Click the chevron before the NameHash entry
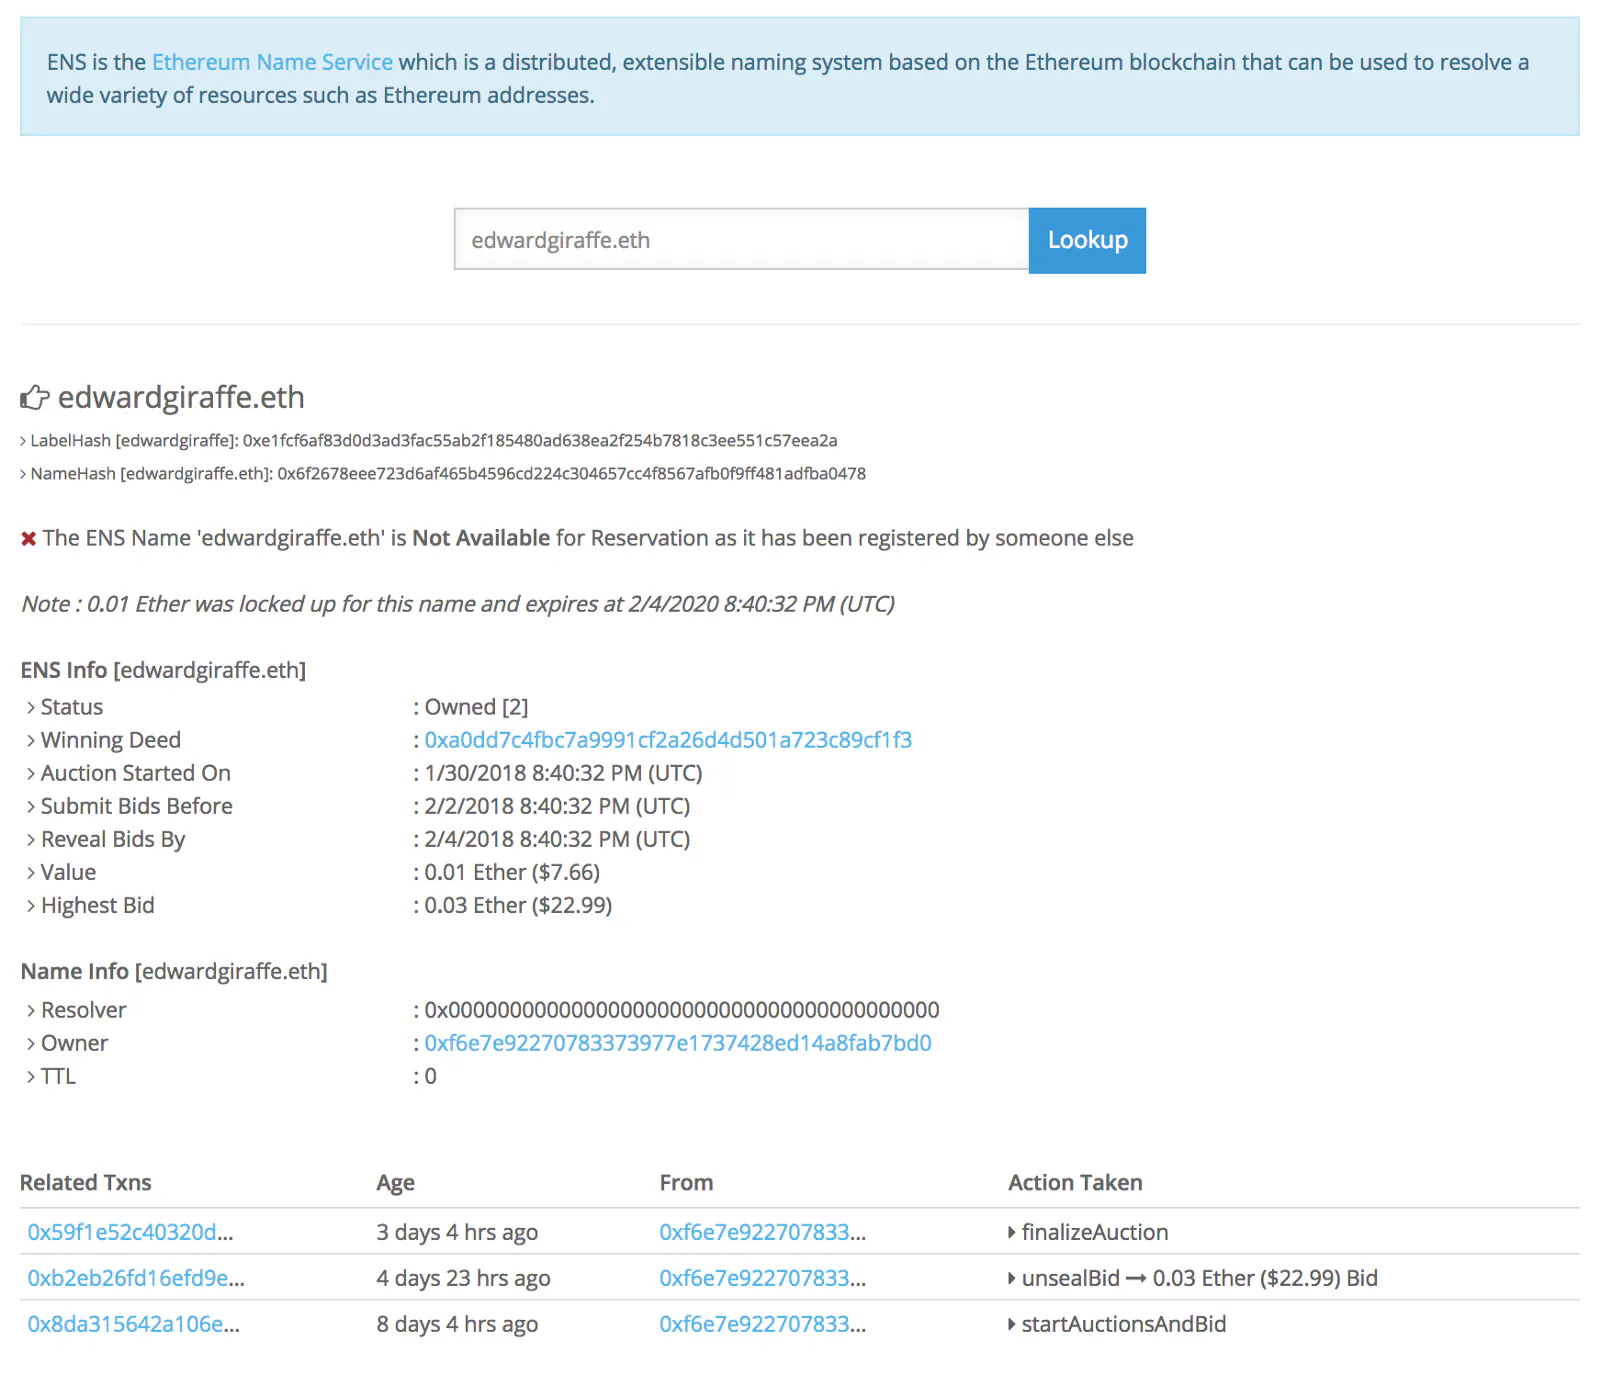The image size is (1600, 1374). tap(22, 473)
